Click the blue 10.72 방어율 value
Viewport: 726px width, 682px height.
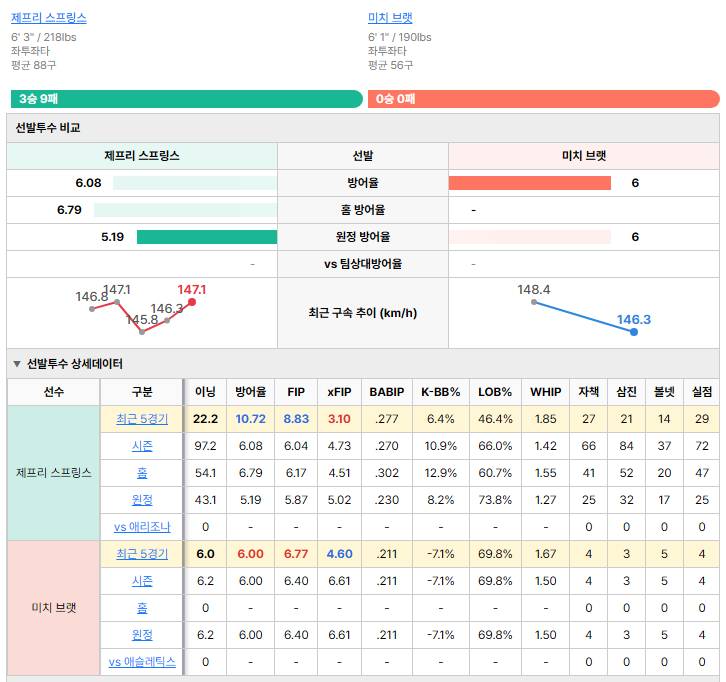tap(250, 419)
